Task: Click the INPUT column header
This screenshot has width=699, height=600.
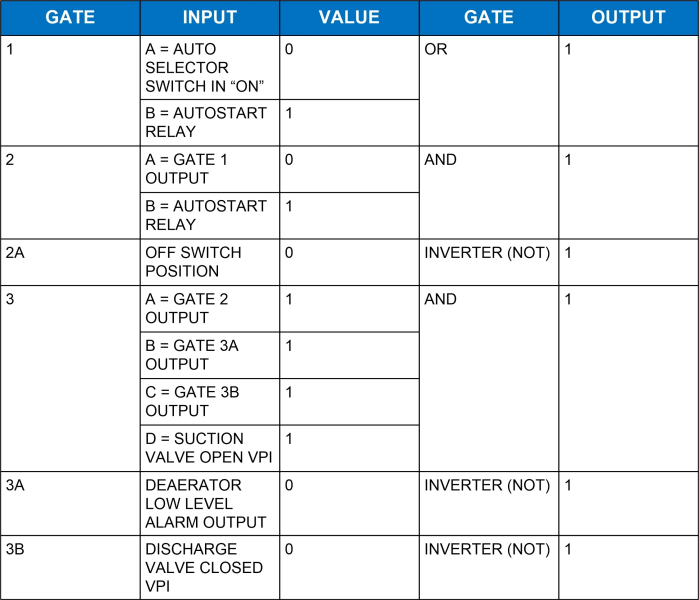Action: click(x=210, y=18)
